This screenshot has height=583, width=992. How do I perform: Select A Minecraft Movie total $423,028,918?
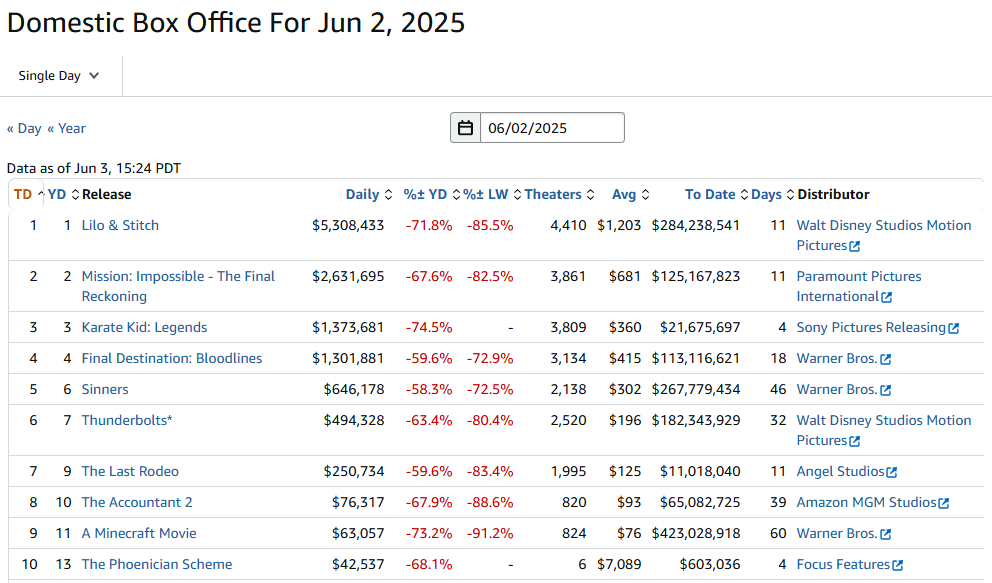[696, 533]
